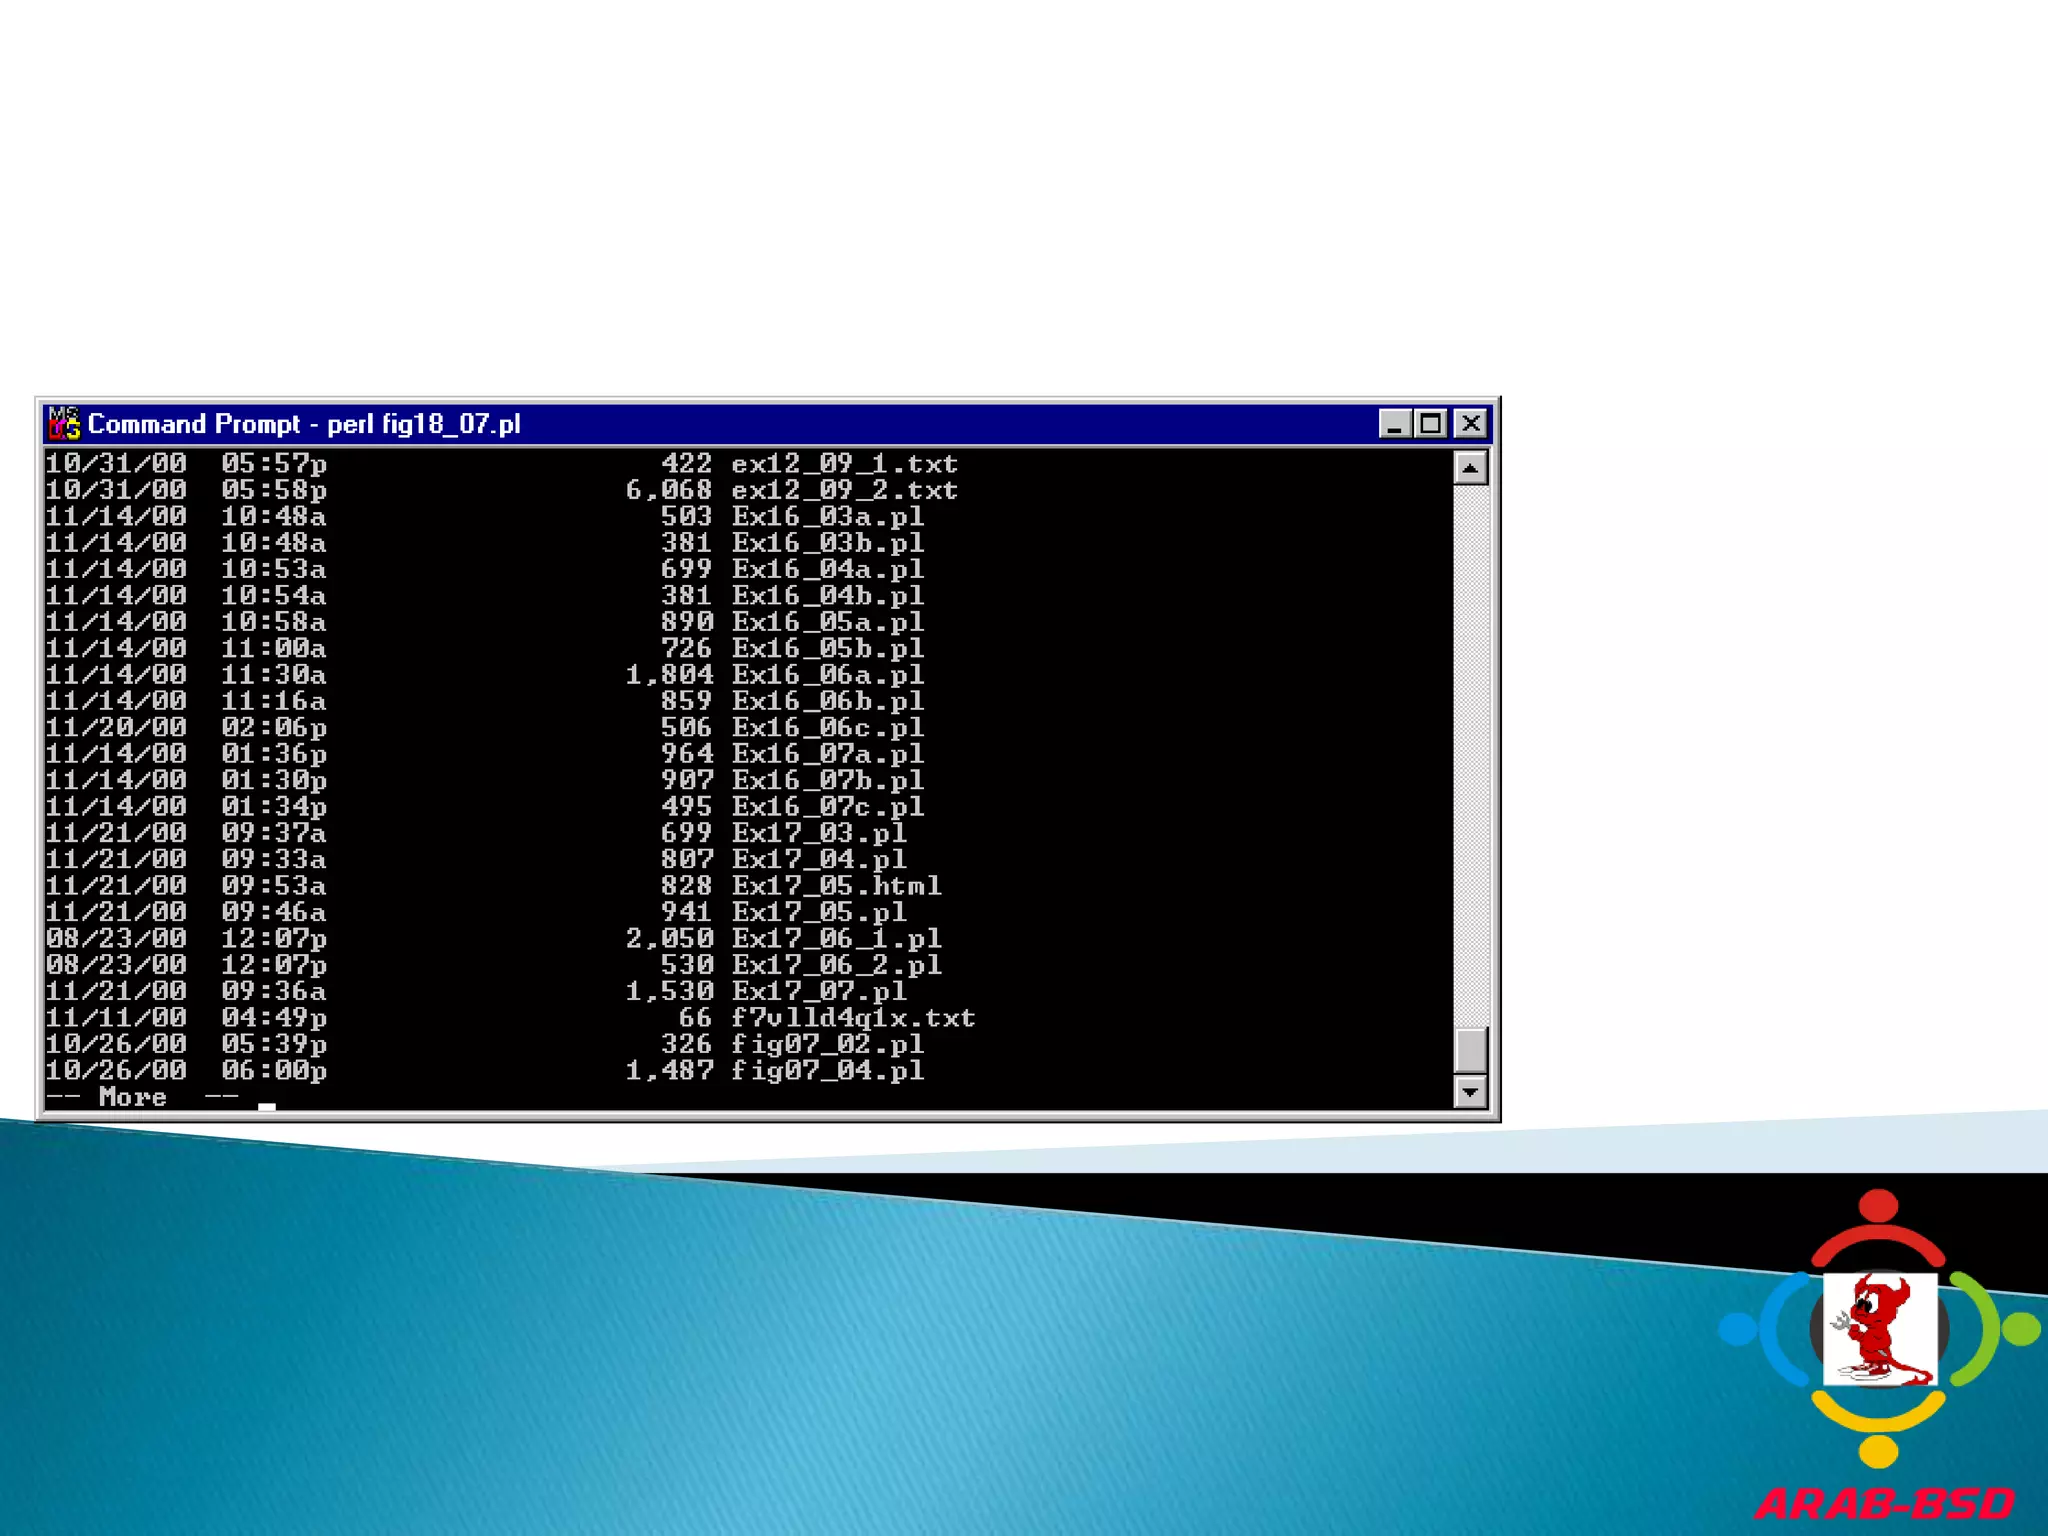Image resolution: width=2048 pixels, height=1536 pixels.
Task: Maximize the Command Prompt window
Action: coord(1431,424)
